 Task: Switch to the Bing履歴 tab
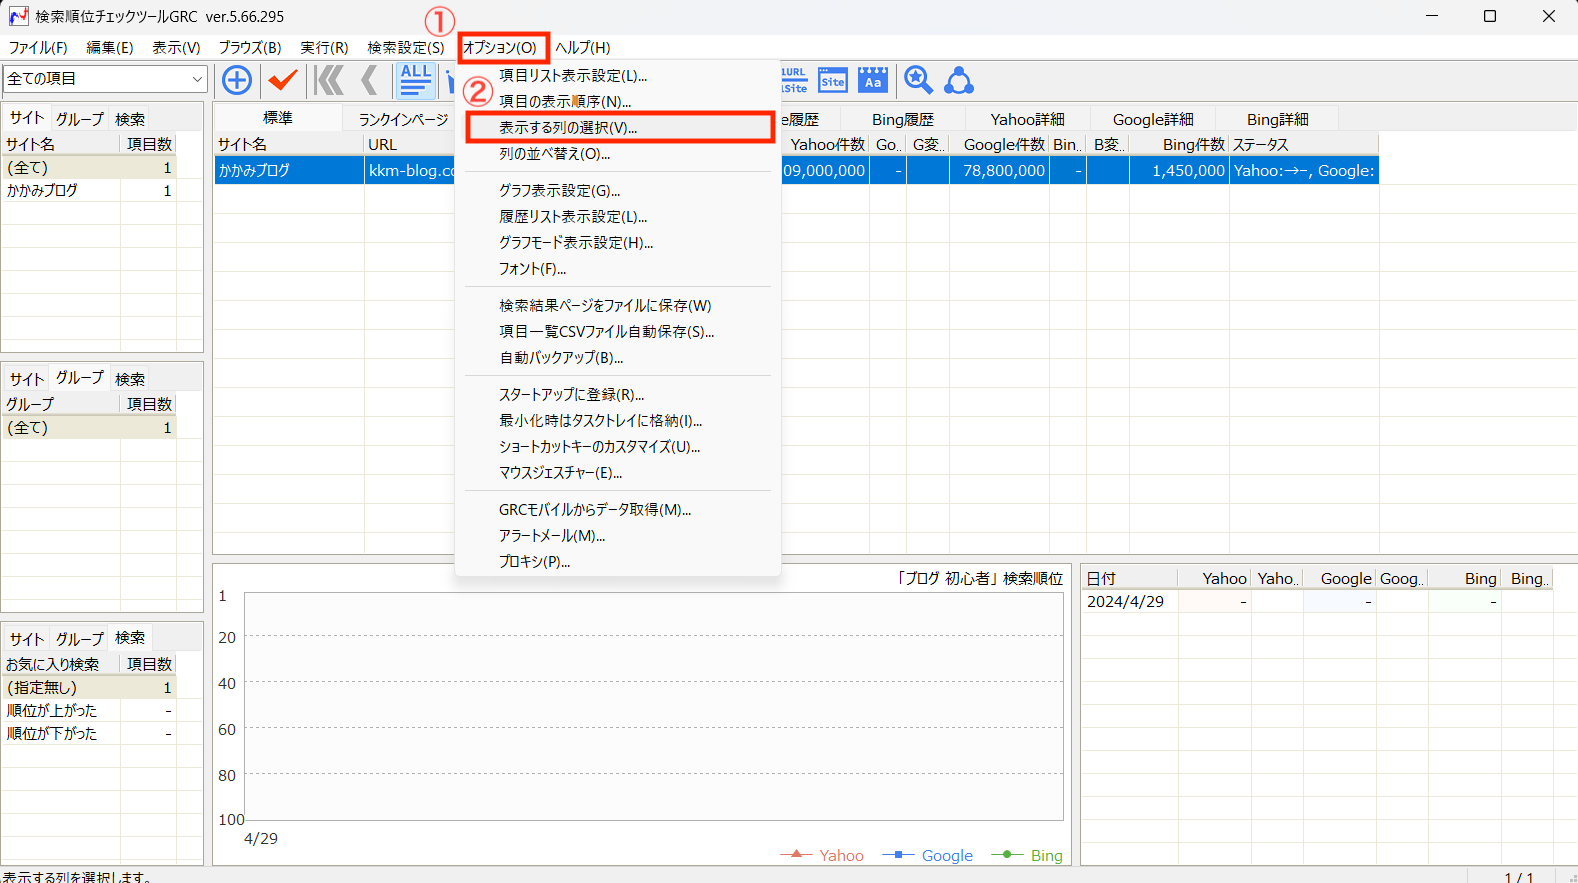click(902, 119)
